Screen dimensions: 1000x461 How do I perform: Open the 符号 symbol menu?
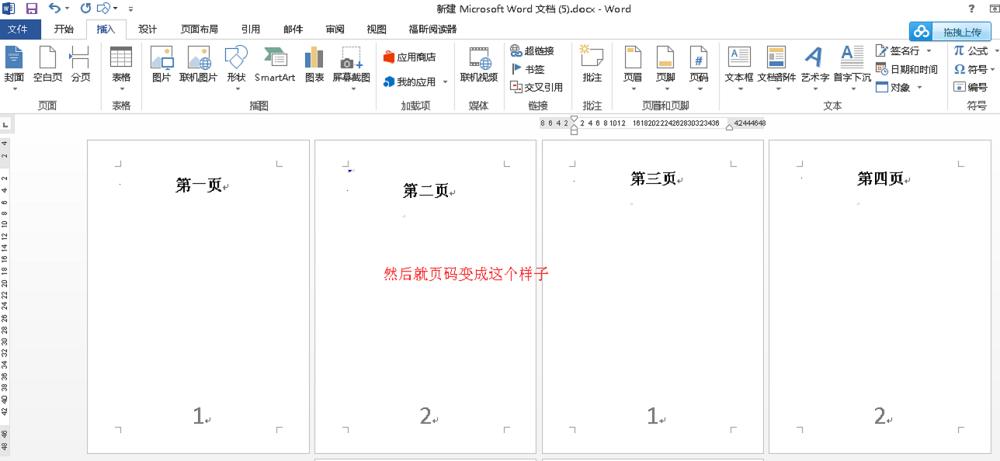[974, 69]
